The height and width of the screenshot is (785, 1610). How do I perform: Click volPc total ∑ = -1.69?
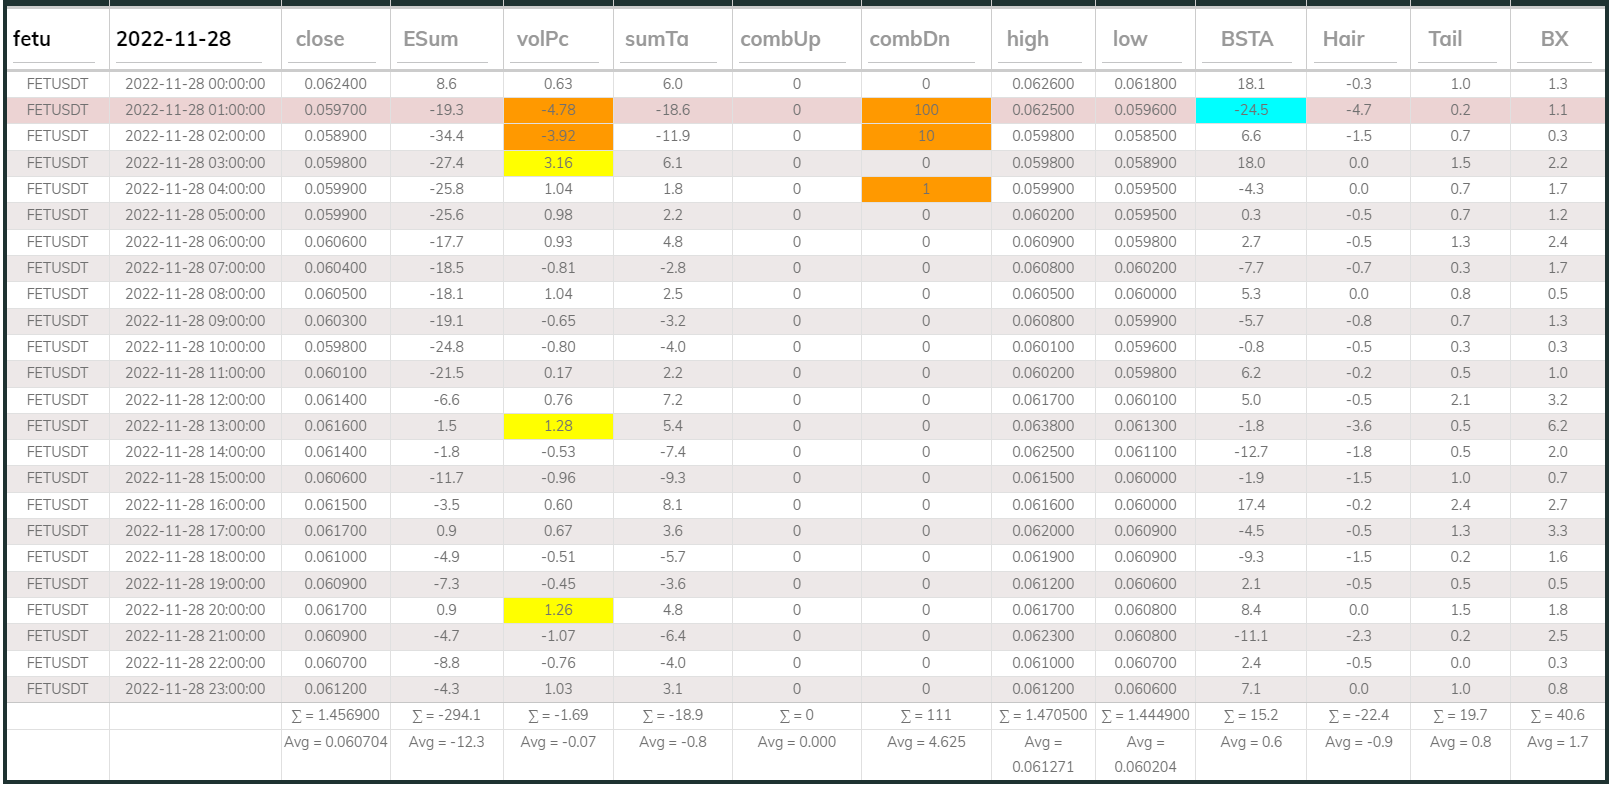point(558,715)
